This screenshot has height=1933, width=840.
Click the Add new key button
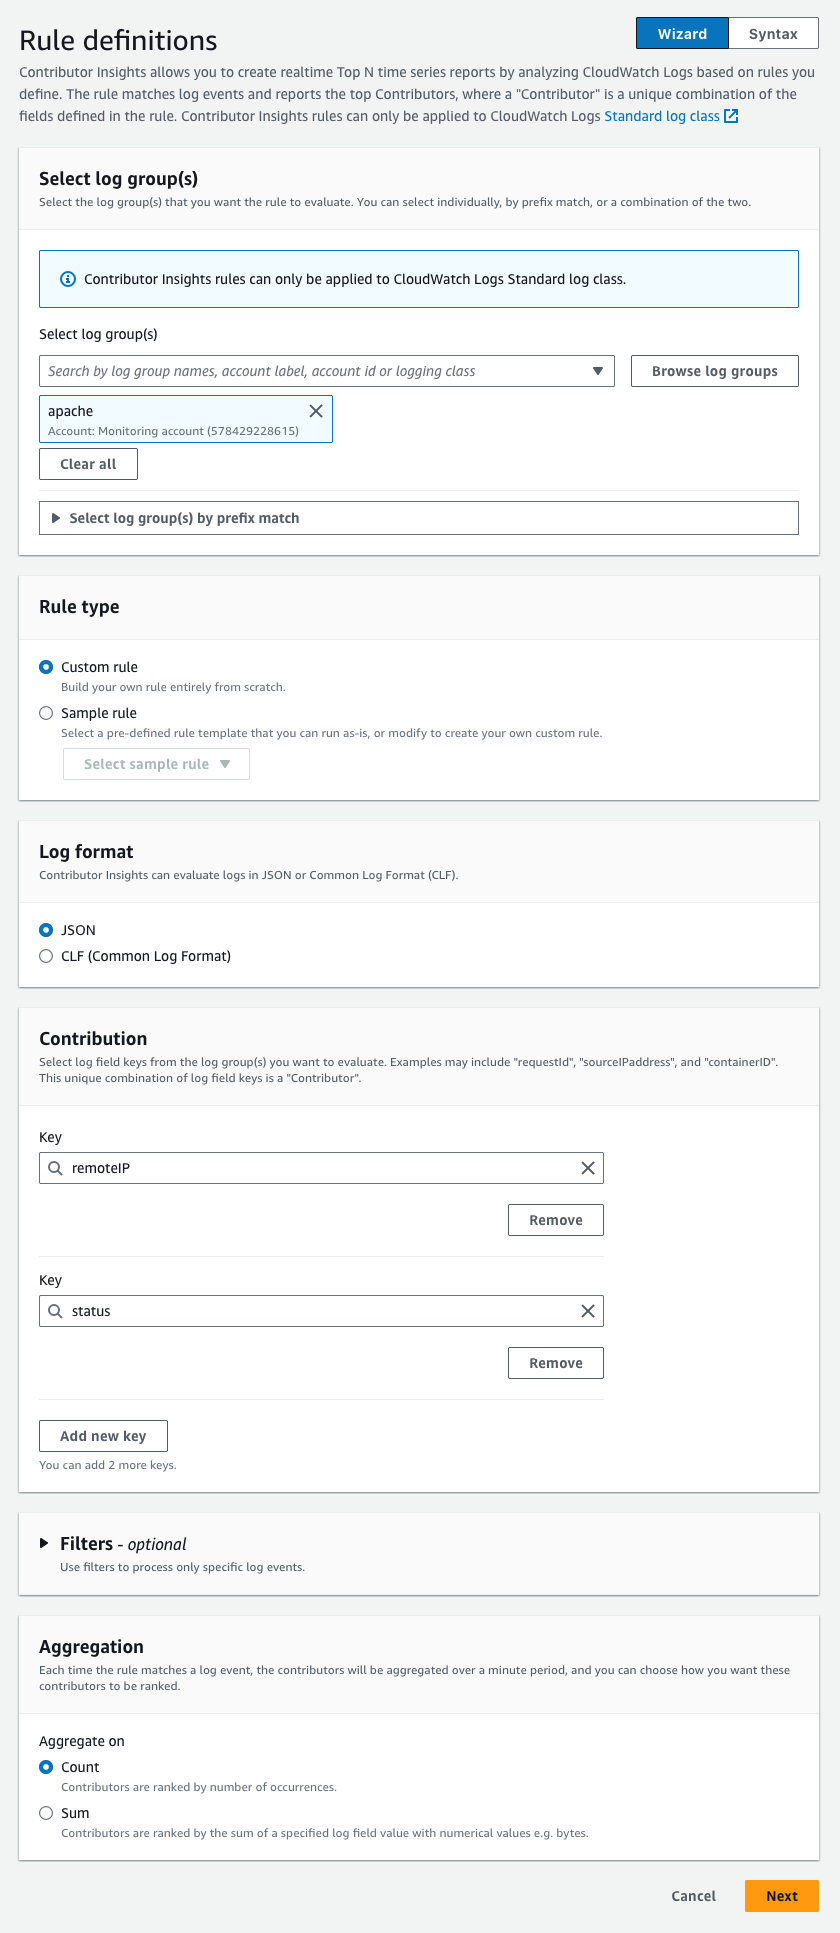click(x=103, y=1436)
